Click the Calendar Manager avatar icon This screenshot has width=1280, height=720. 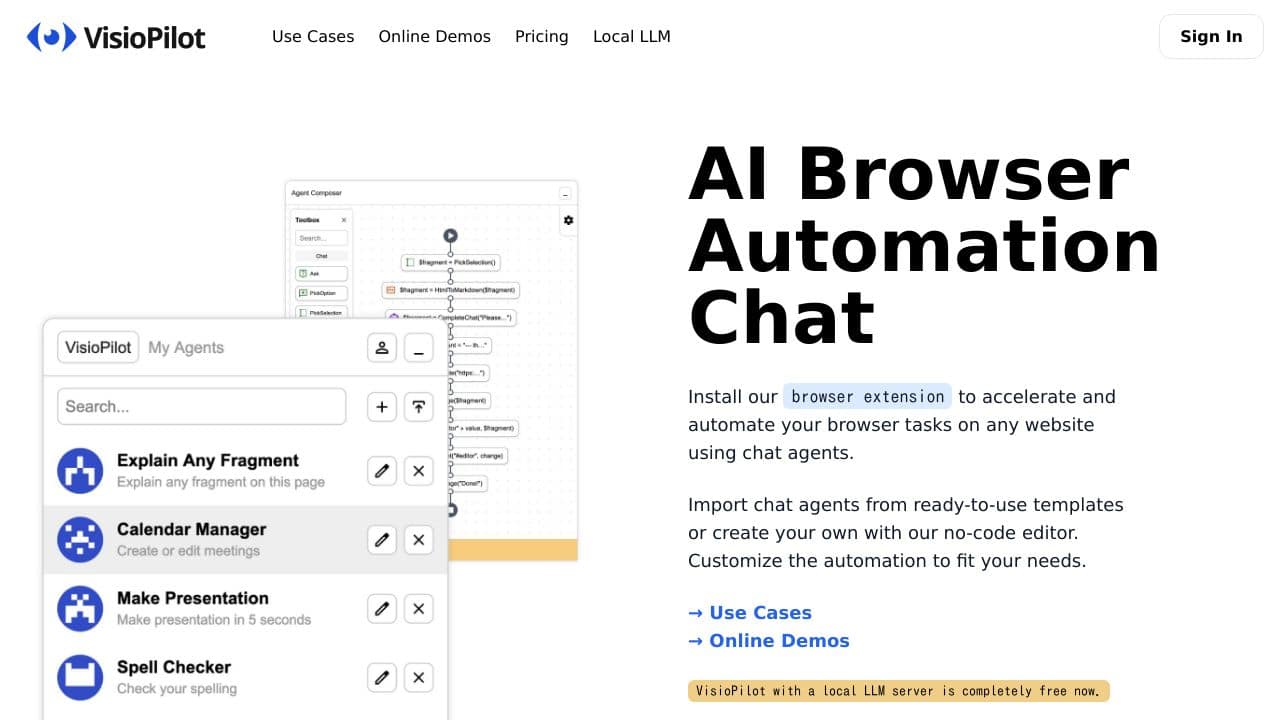[80, 540]
